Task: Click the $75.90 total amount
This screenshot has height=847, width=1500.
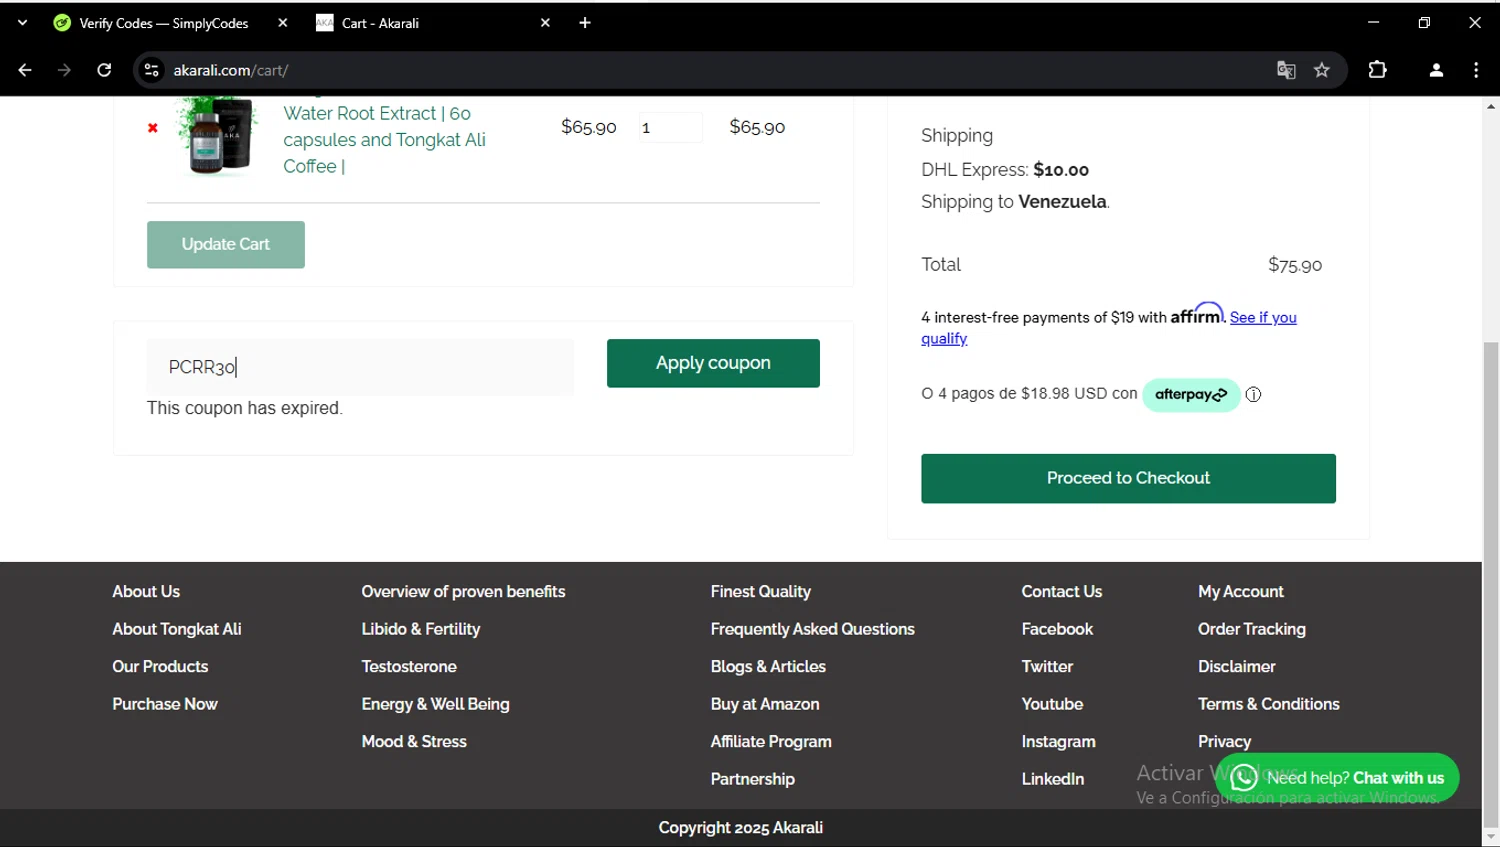Action: pos(1295,265)
